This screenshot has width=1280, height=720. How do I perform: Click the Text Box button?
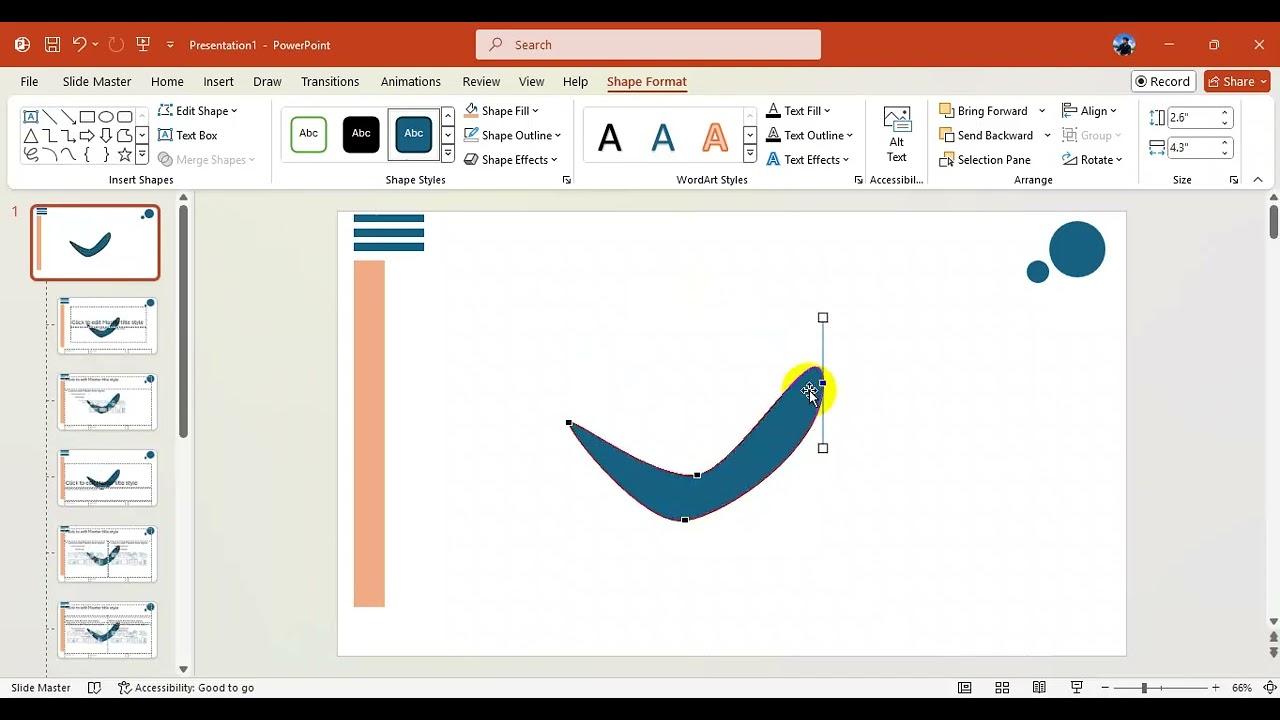pos(187,135)
